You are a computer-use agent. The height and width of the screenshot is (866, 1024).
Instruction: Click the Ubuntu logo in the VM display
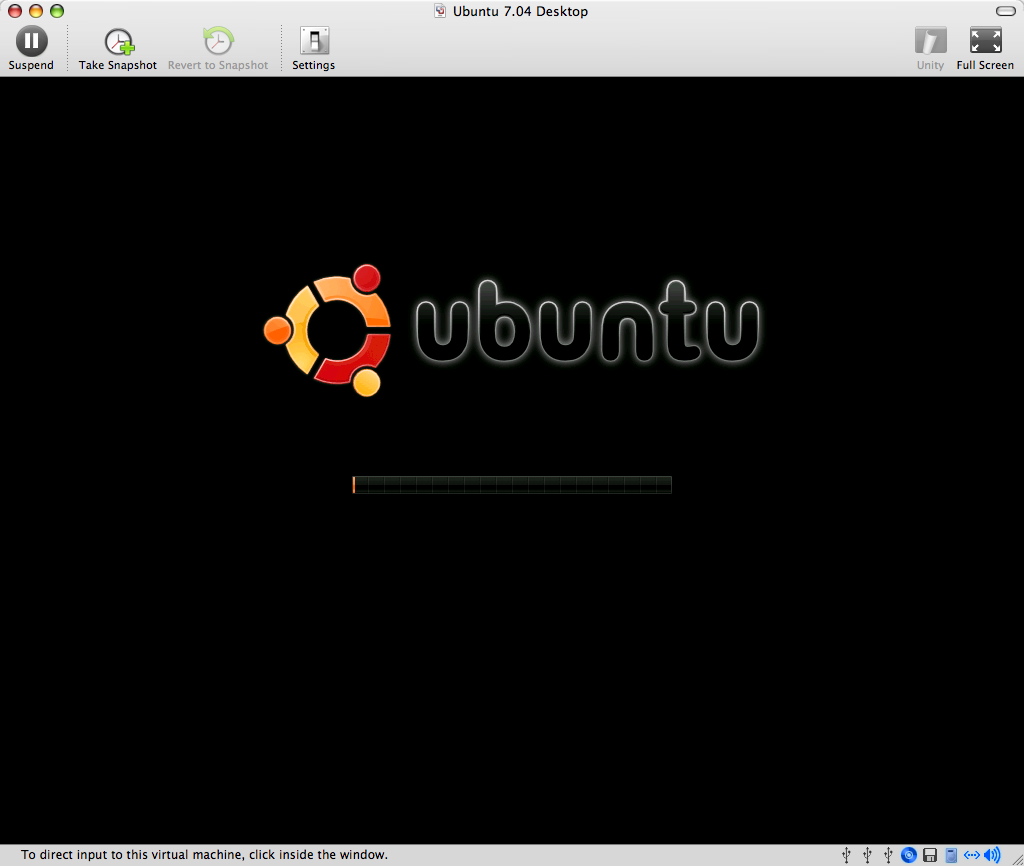327,330
